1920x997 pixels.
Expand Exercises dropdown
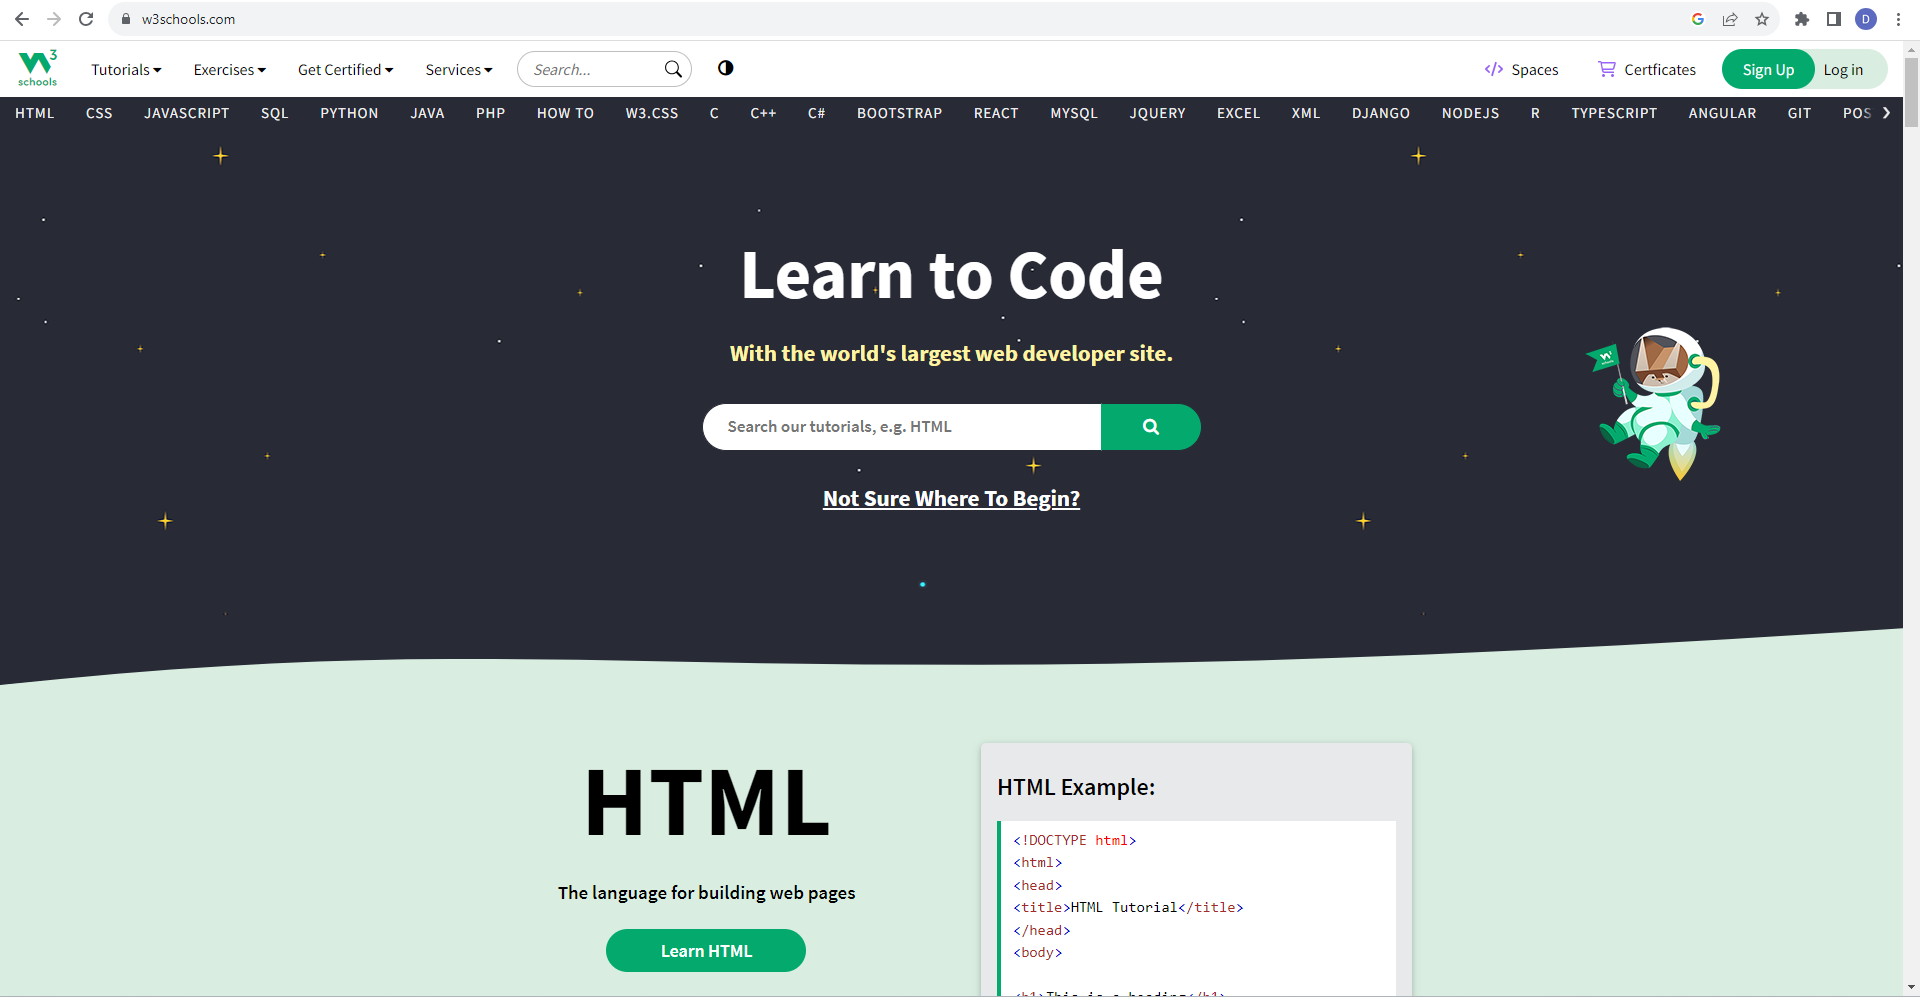(230, 69)
